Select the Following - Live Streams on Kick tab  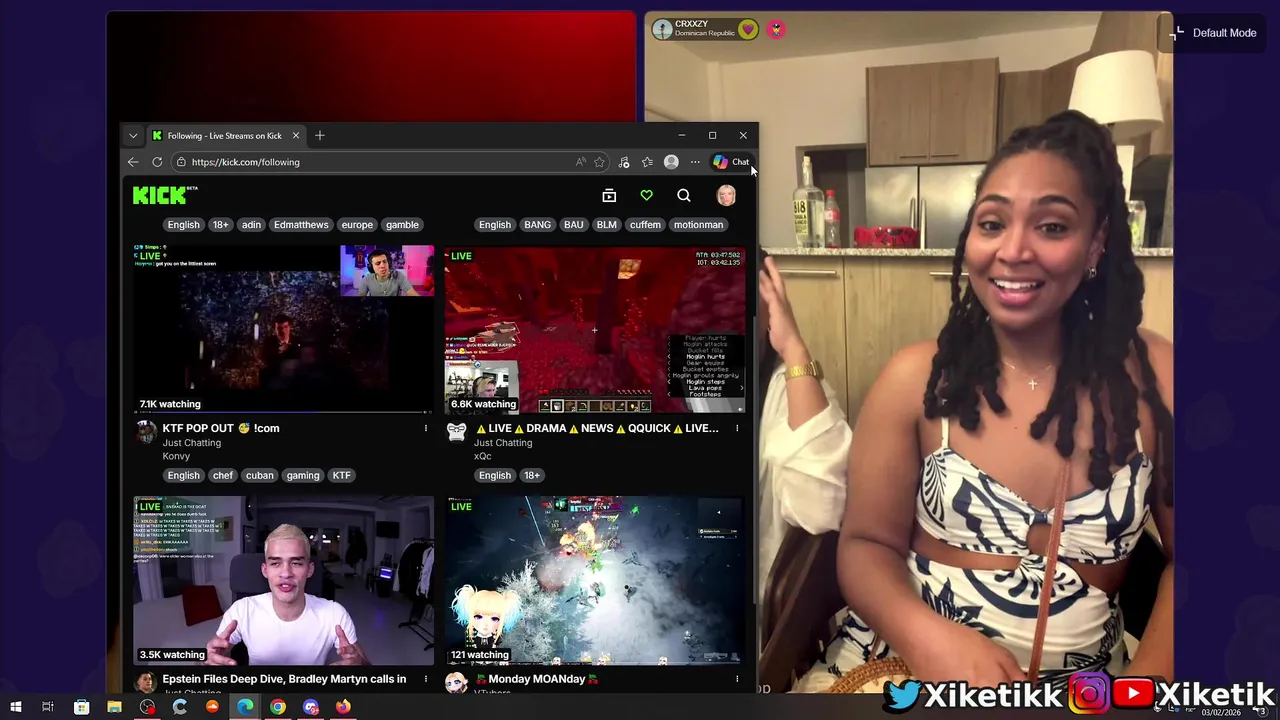225,136
